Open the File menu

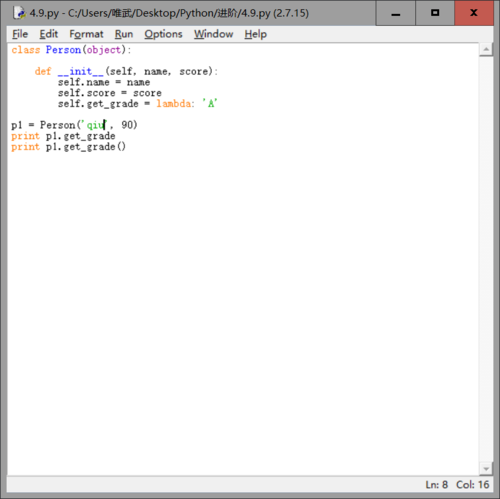pos(20,34)
